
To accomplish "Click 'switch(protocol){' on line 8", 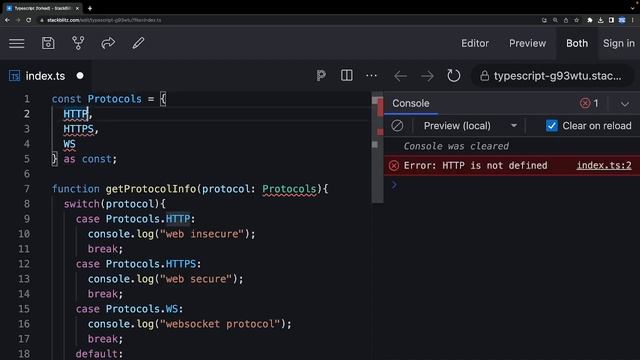I will pos(114,204).
